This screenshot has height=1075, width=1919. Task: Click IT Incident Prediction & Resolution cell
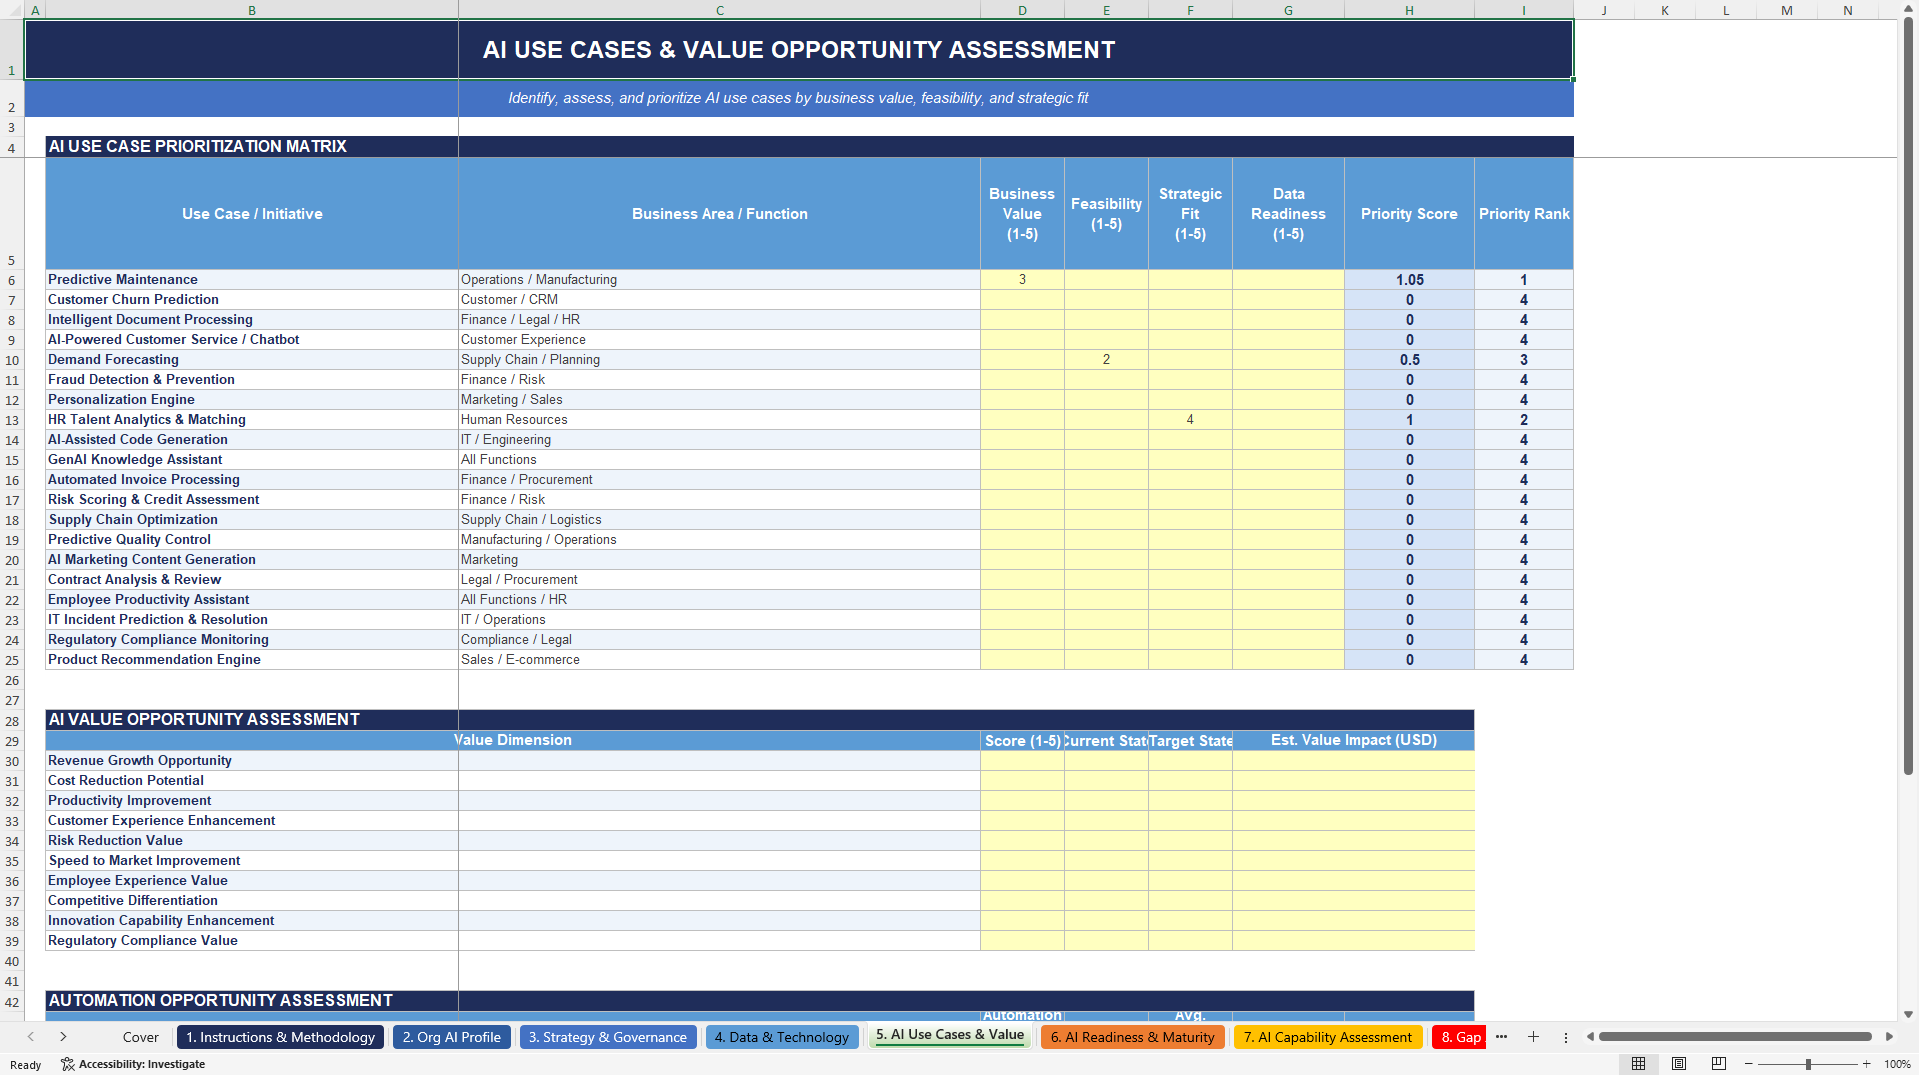point(252,620)
